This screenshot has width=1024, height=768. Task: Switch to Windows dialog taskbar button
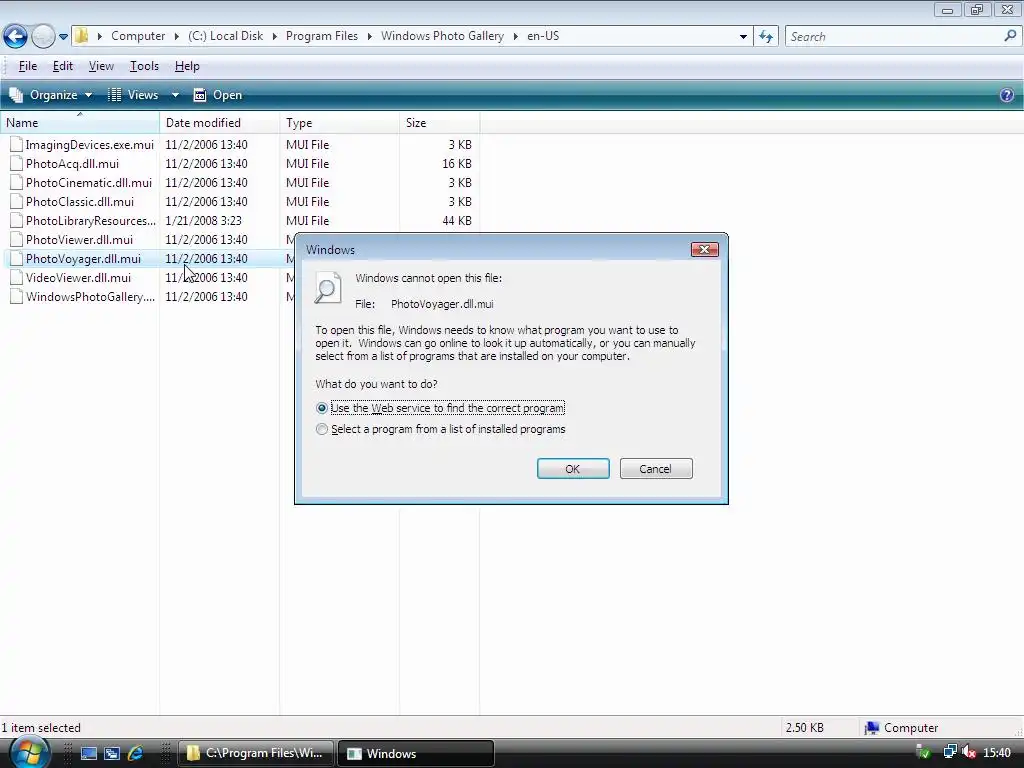415,753
